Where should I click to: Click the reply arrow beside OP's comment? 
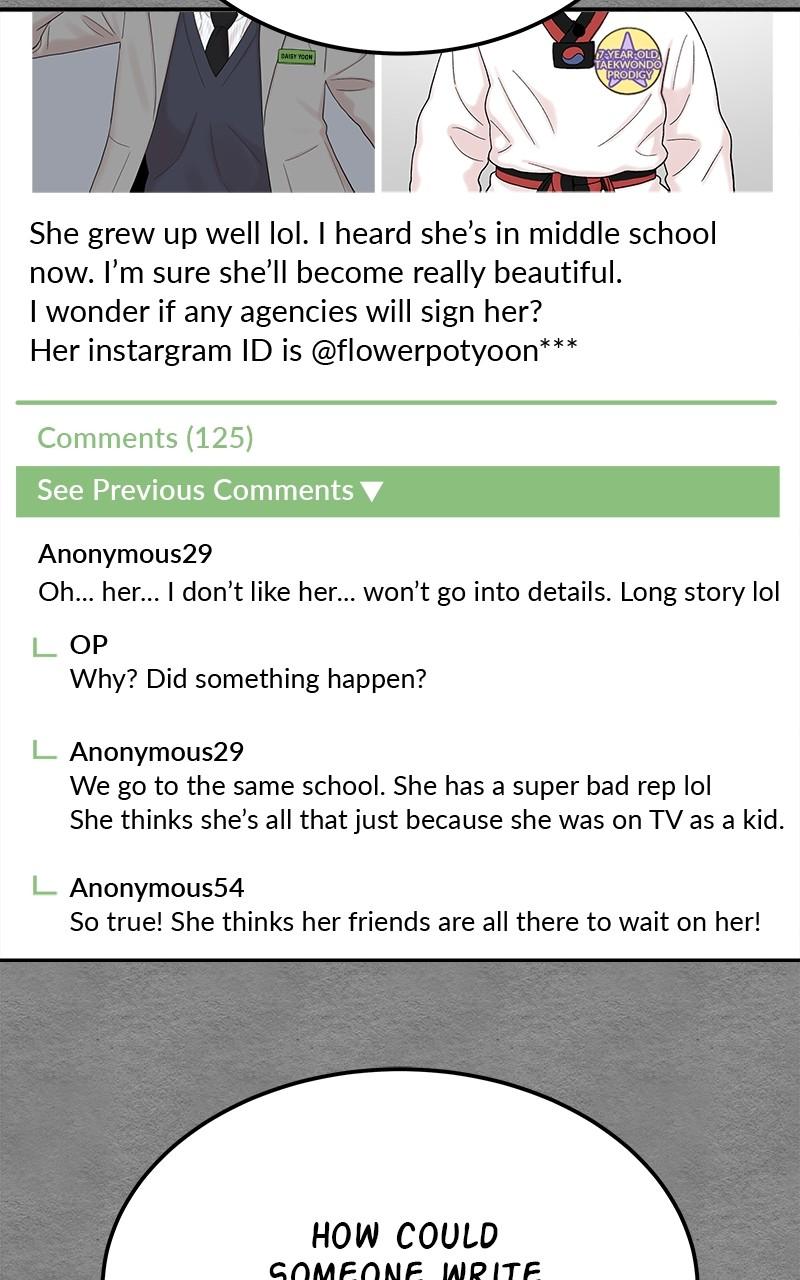point(44,647)
